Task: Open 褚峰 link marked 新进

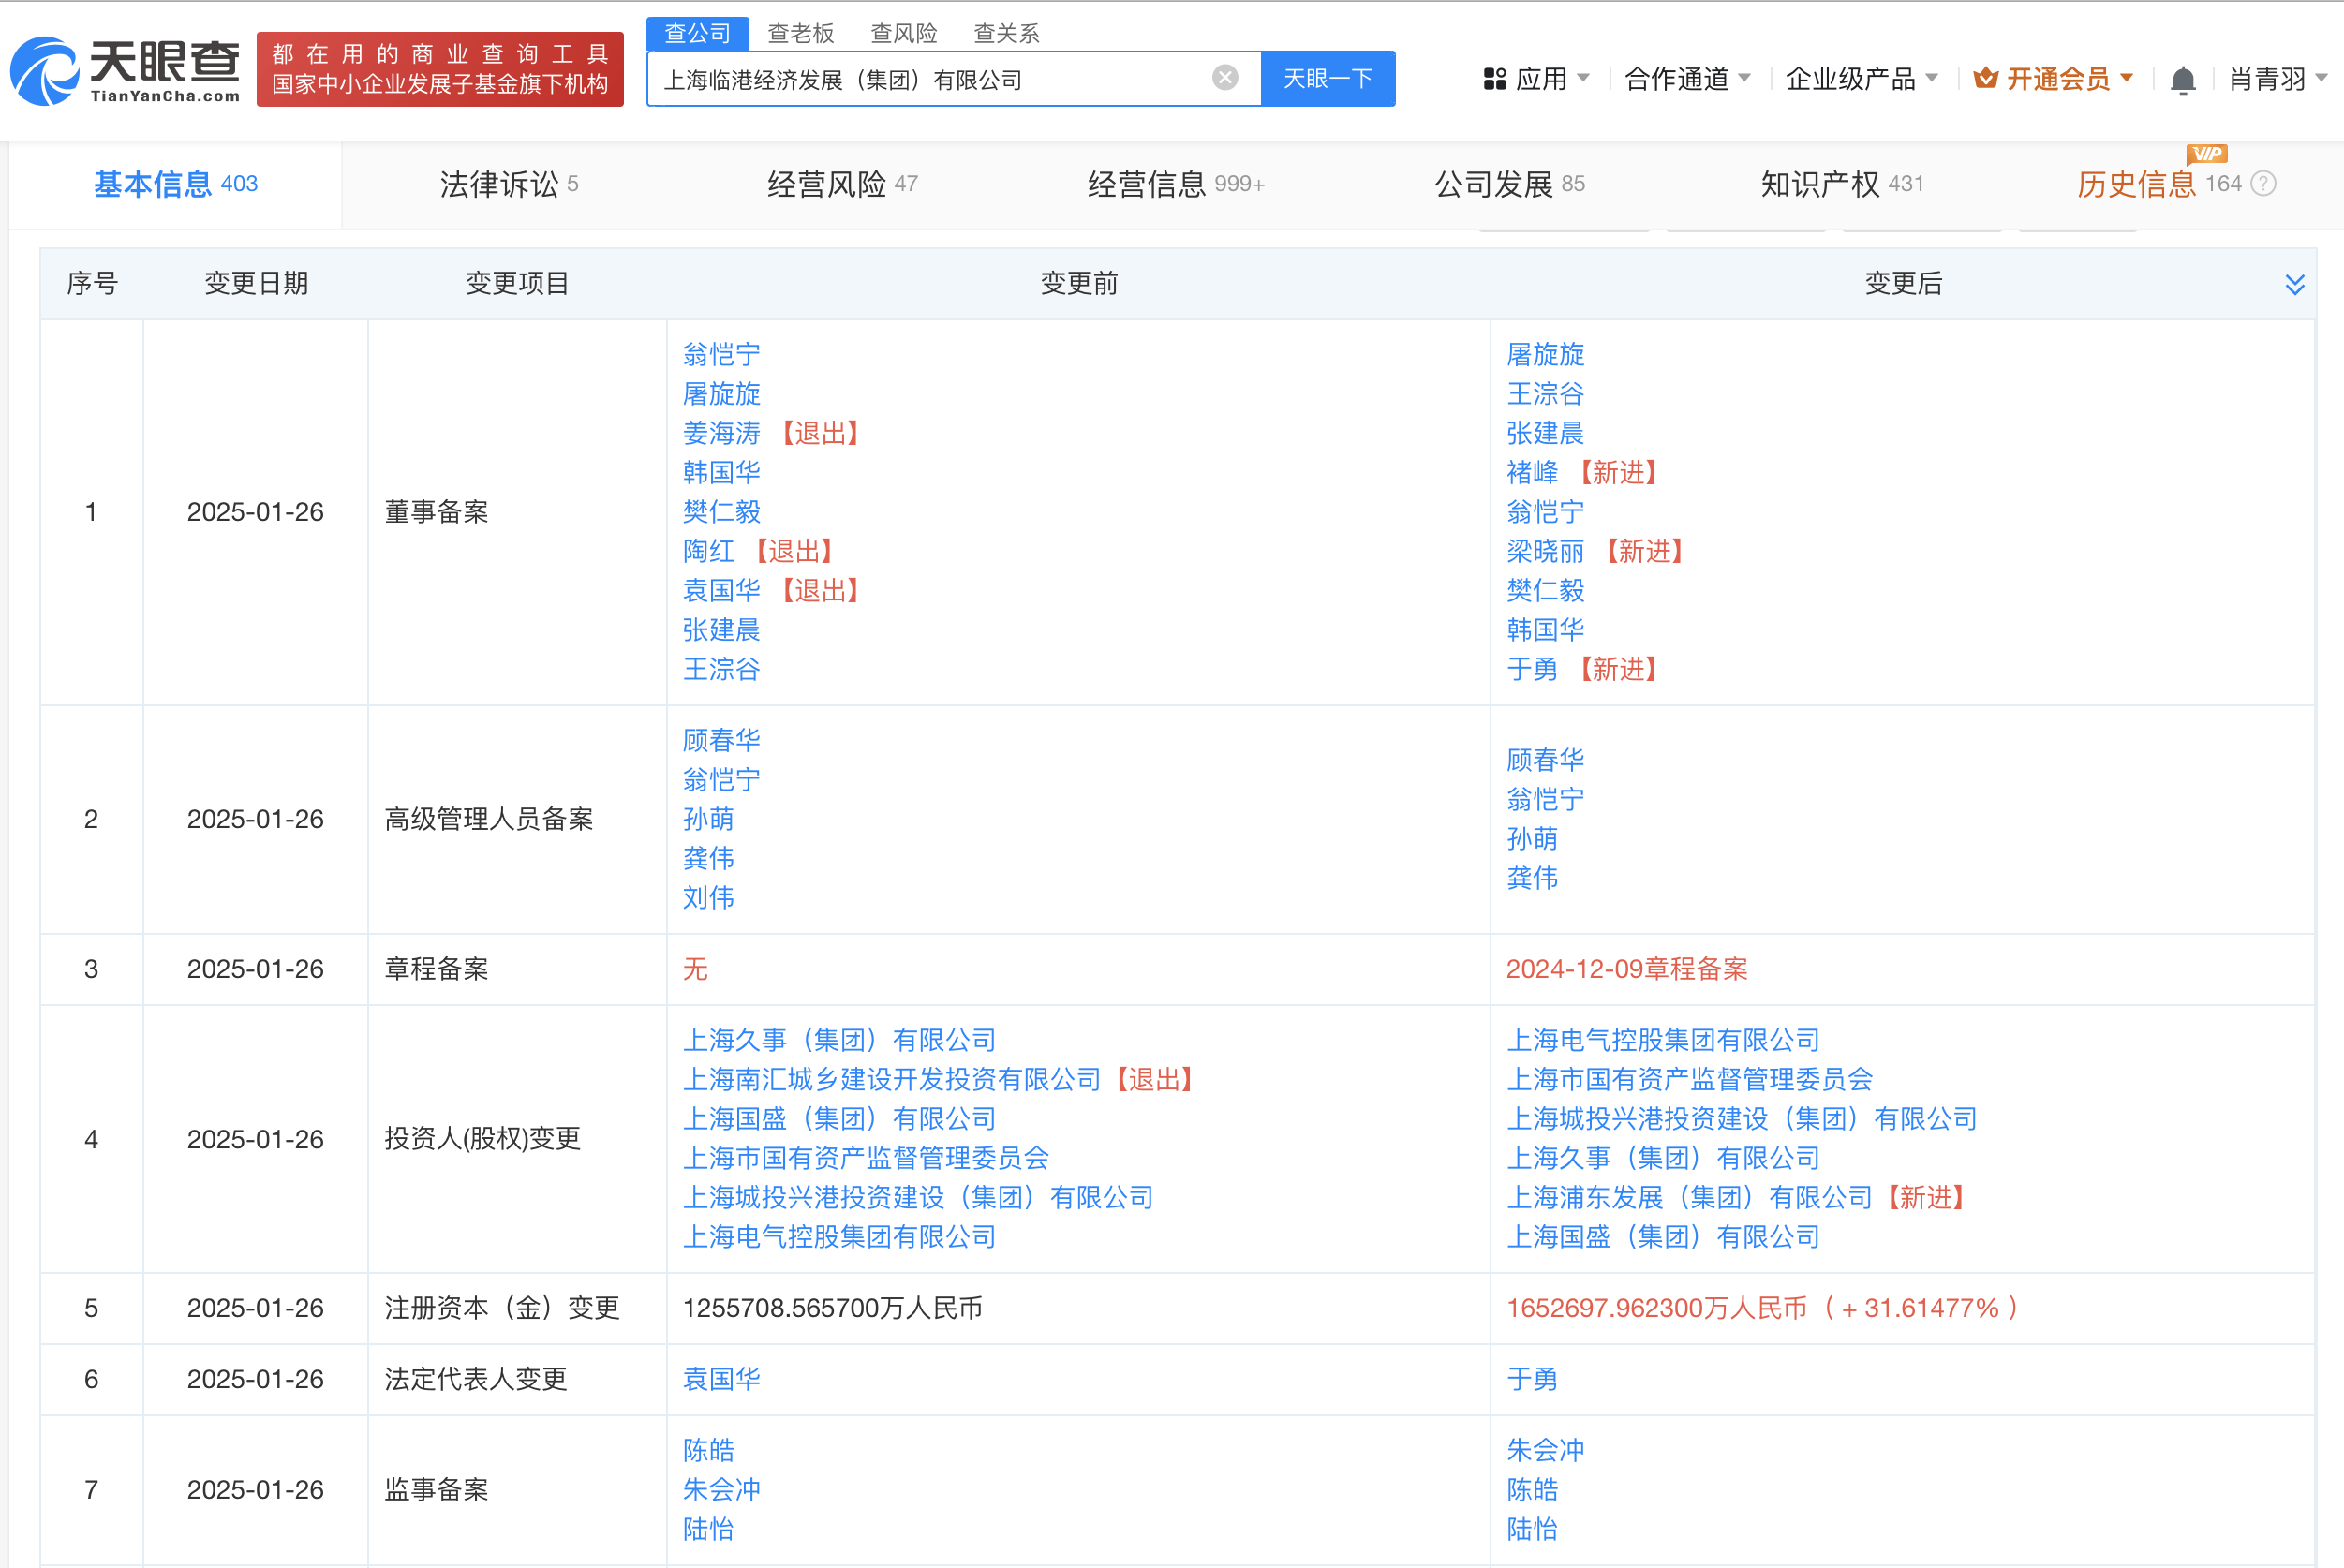Action: [x=1532, y=472]
